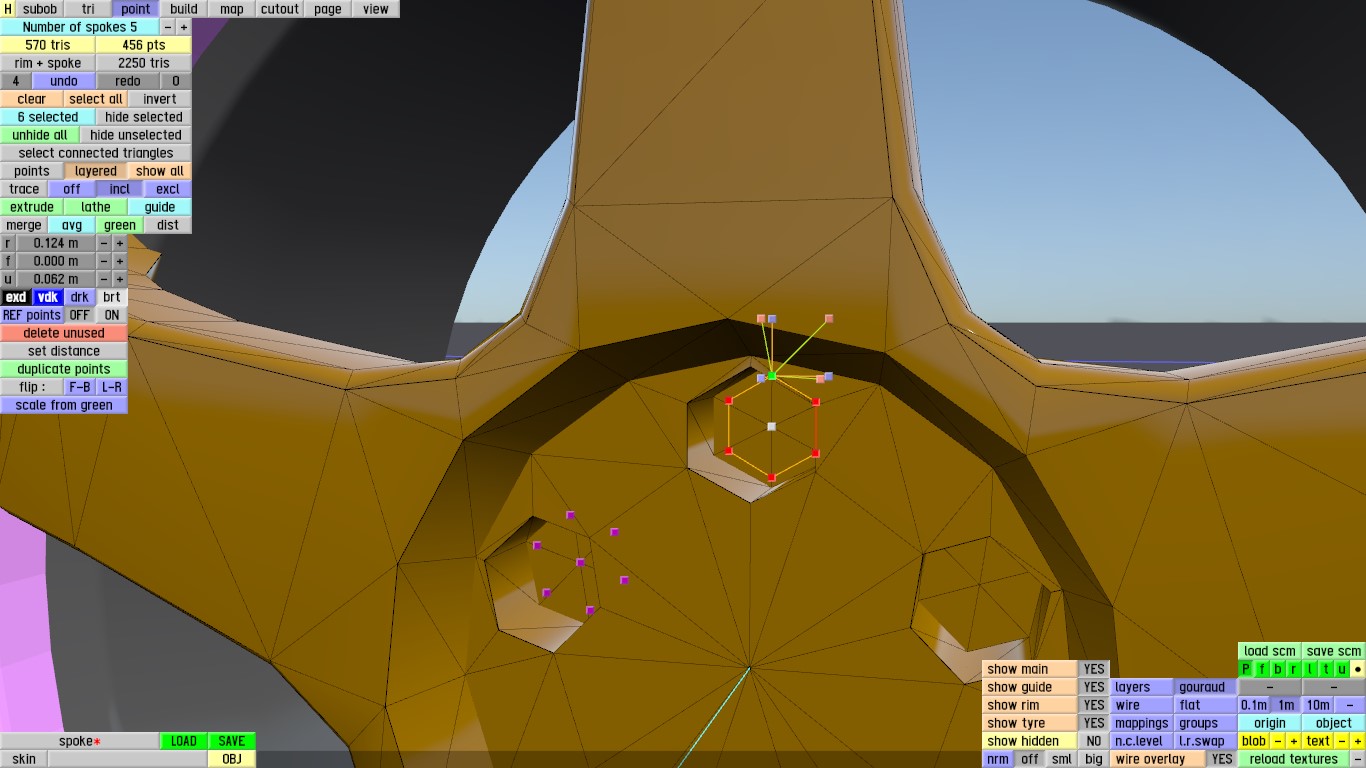This screenshot has height=768, width=1366.
Task: Delete unused points
Action: tap(64, 333)
